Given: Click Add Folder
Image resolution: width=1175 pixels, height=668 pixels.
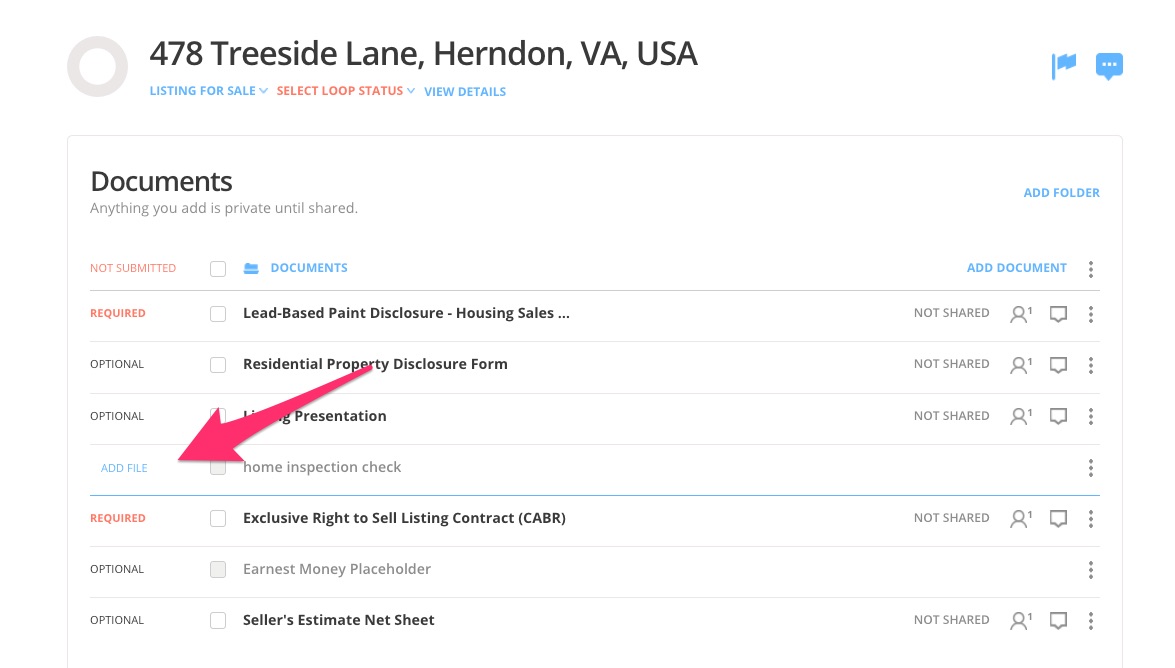Looking at the screenshot, I should point(1061,193).
